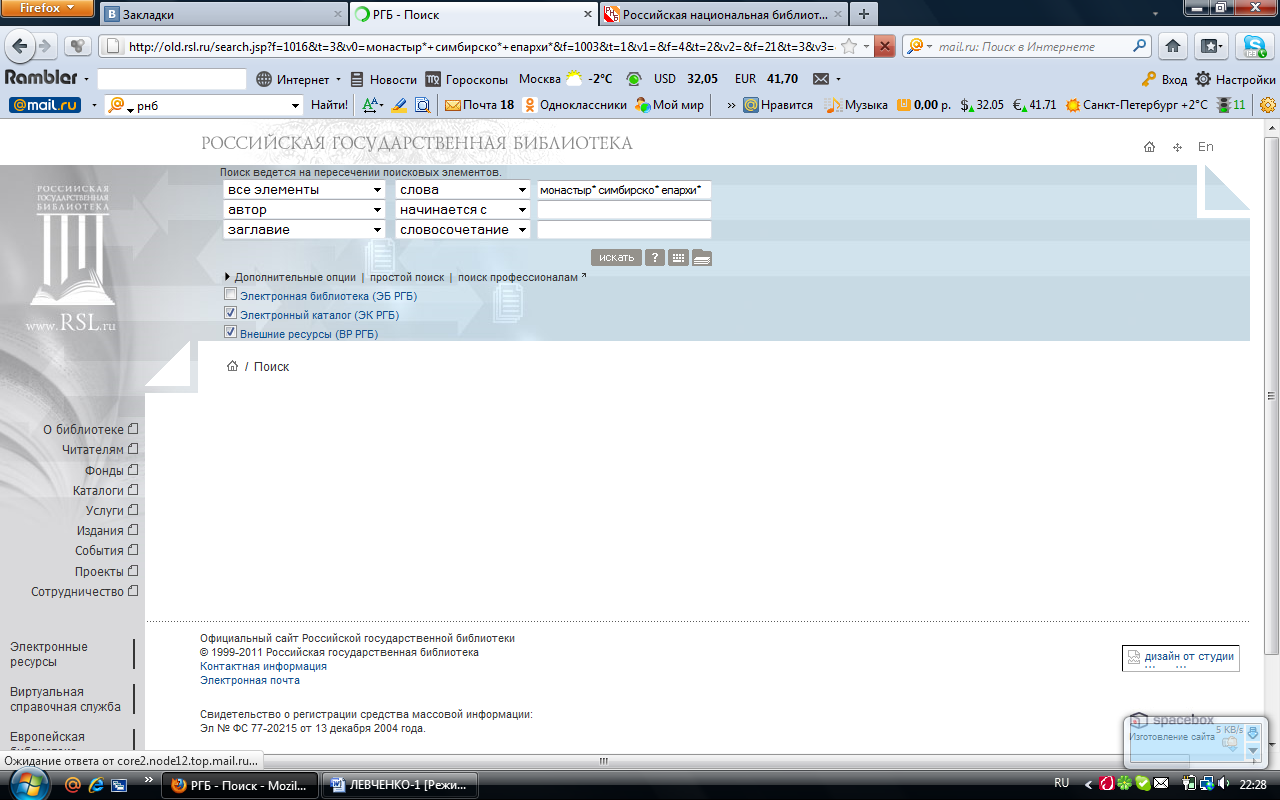Open Каталоги menu item
The height and width of the screenshot is (800, 1280).
105,490
